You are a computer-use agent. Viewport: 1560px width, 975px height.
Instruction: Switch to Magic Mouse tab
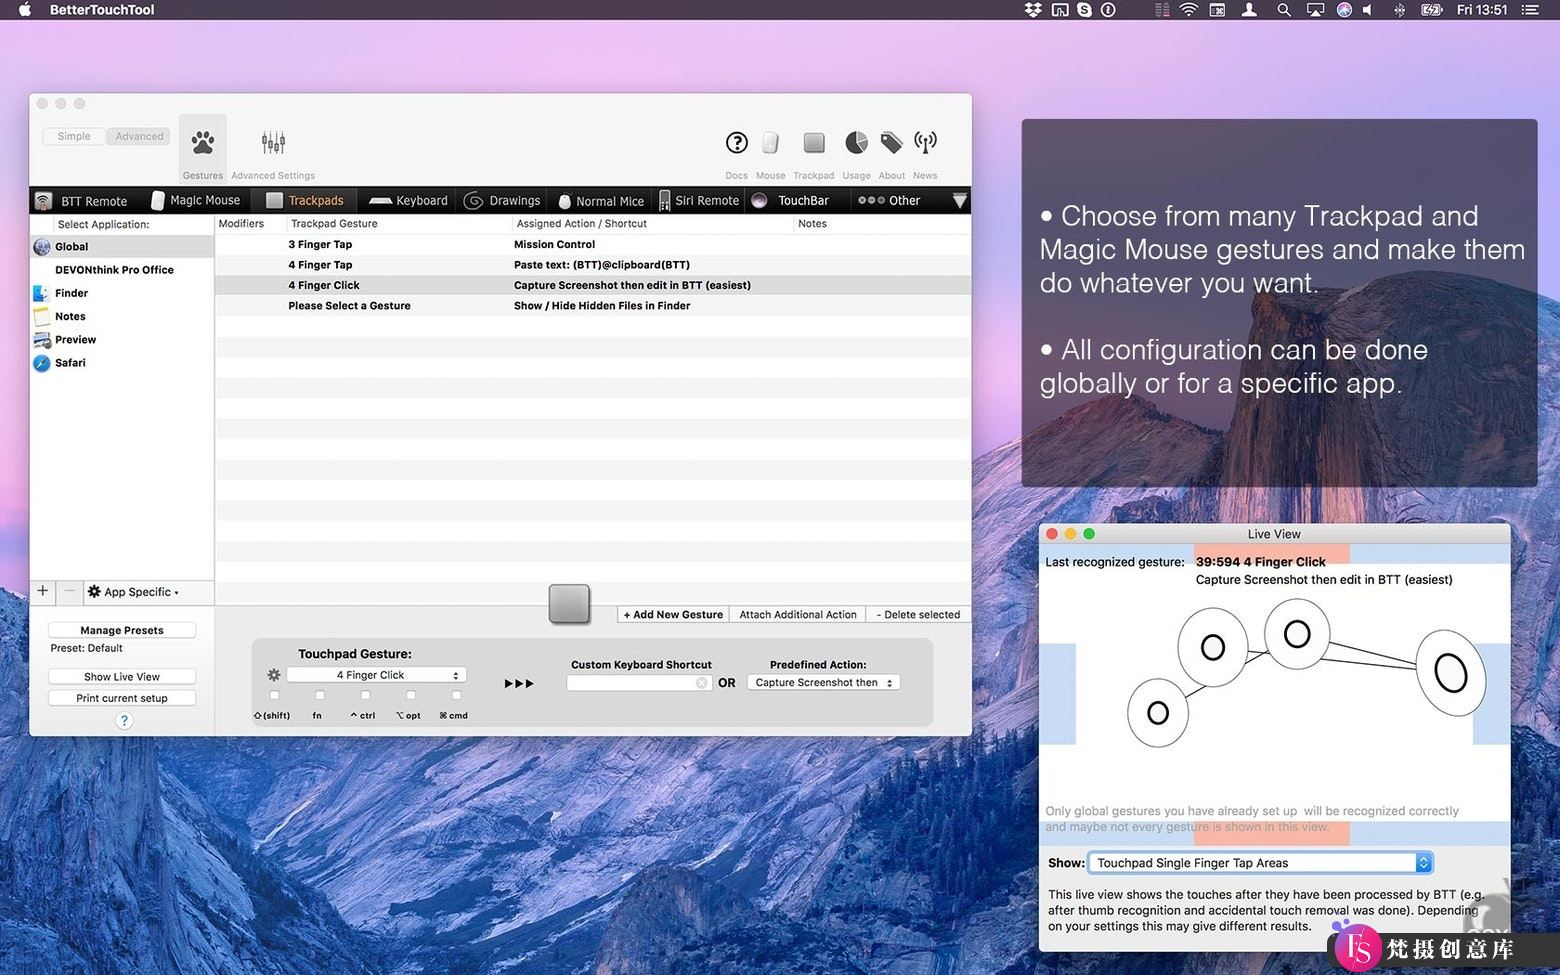tap(195, 201)
